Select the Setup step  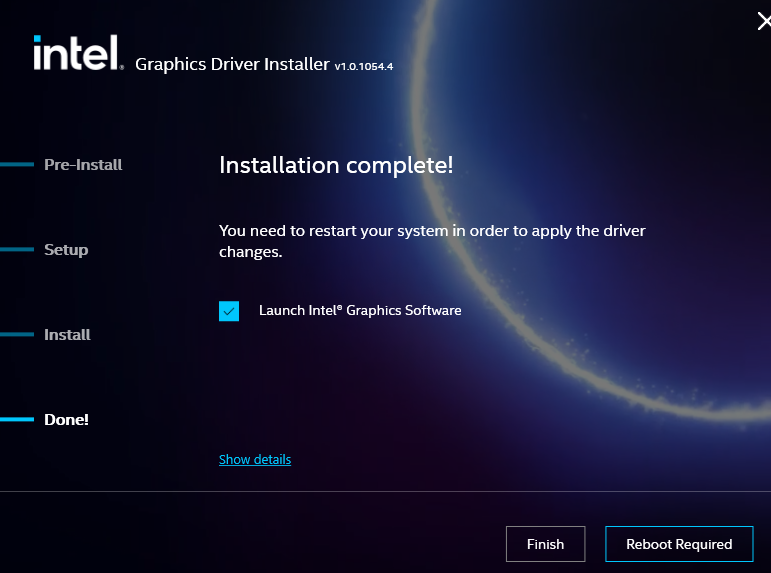66,250
